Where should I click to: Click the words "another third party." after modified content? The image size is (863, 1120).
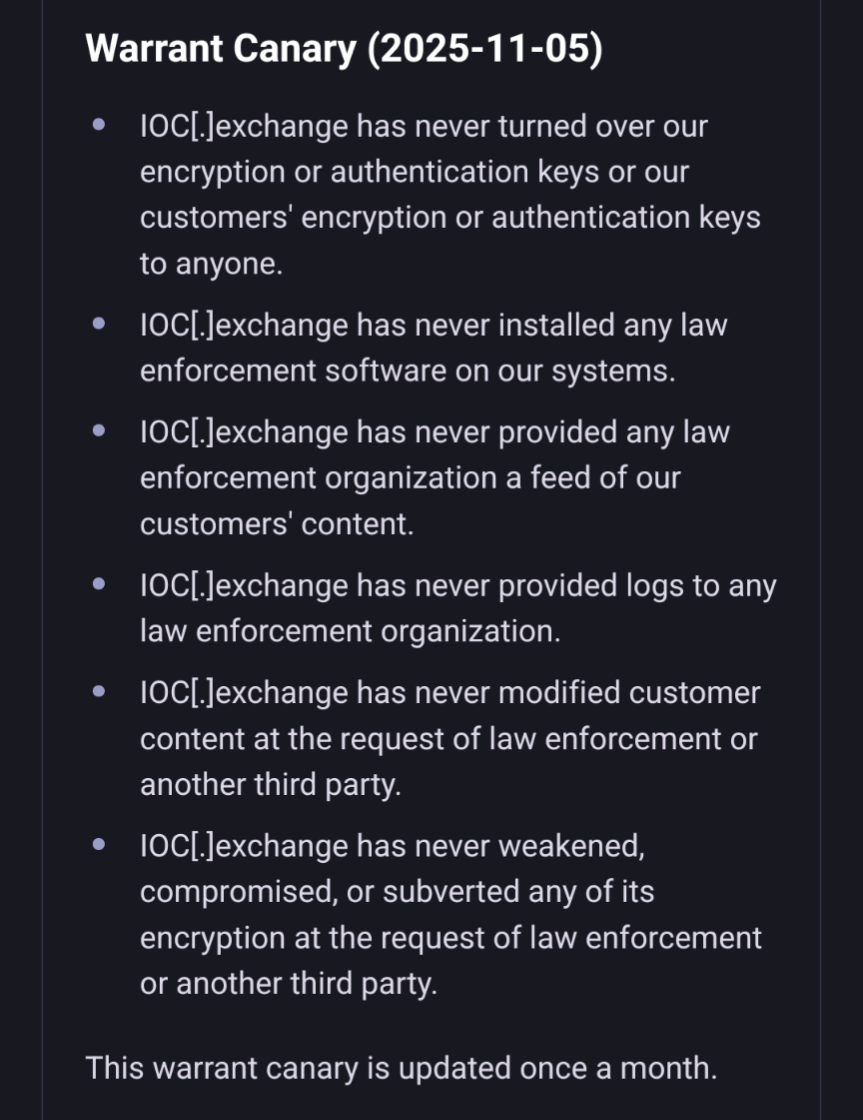(270, 785)
